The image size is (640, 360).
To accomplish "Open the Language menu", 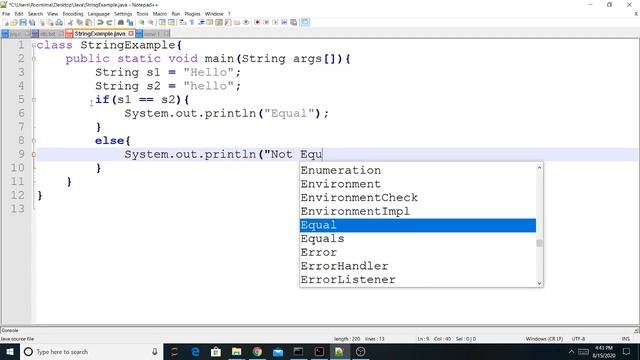I will 98,14.
